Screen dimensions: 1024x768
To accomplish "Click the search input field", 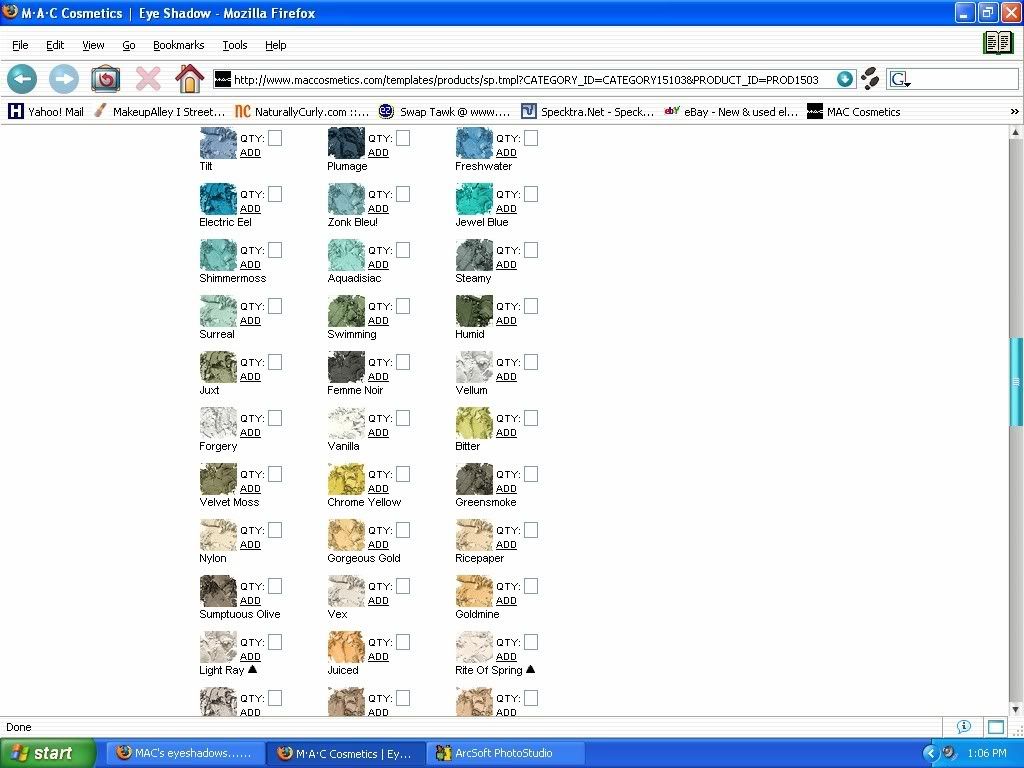I will click(965, 80).
